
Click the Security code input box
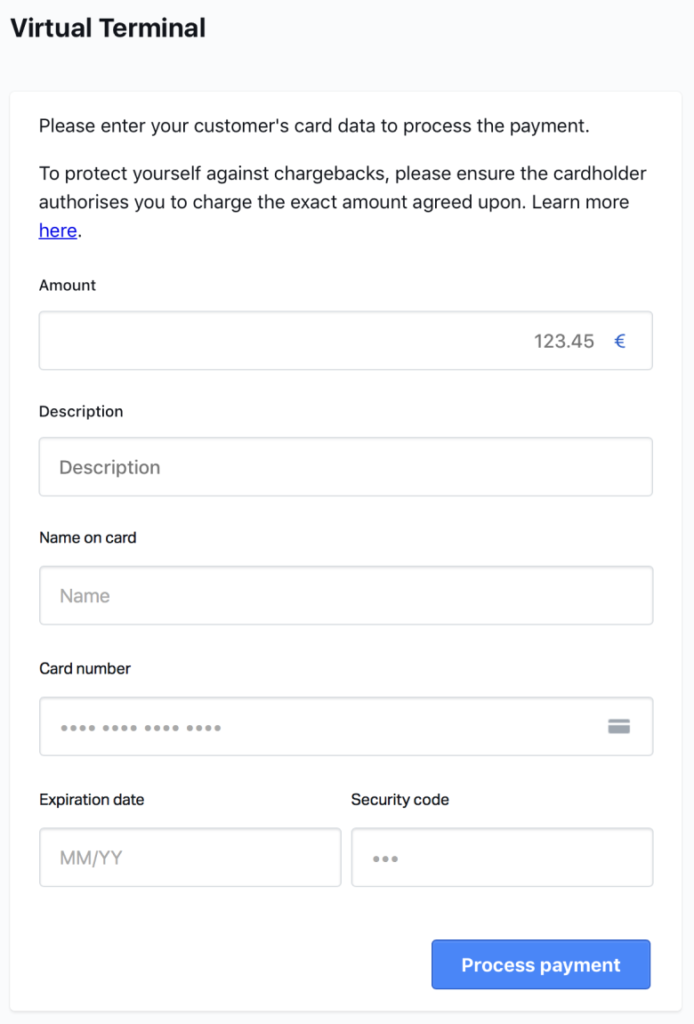(x=502, y=857)
